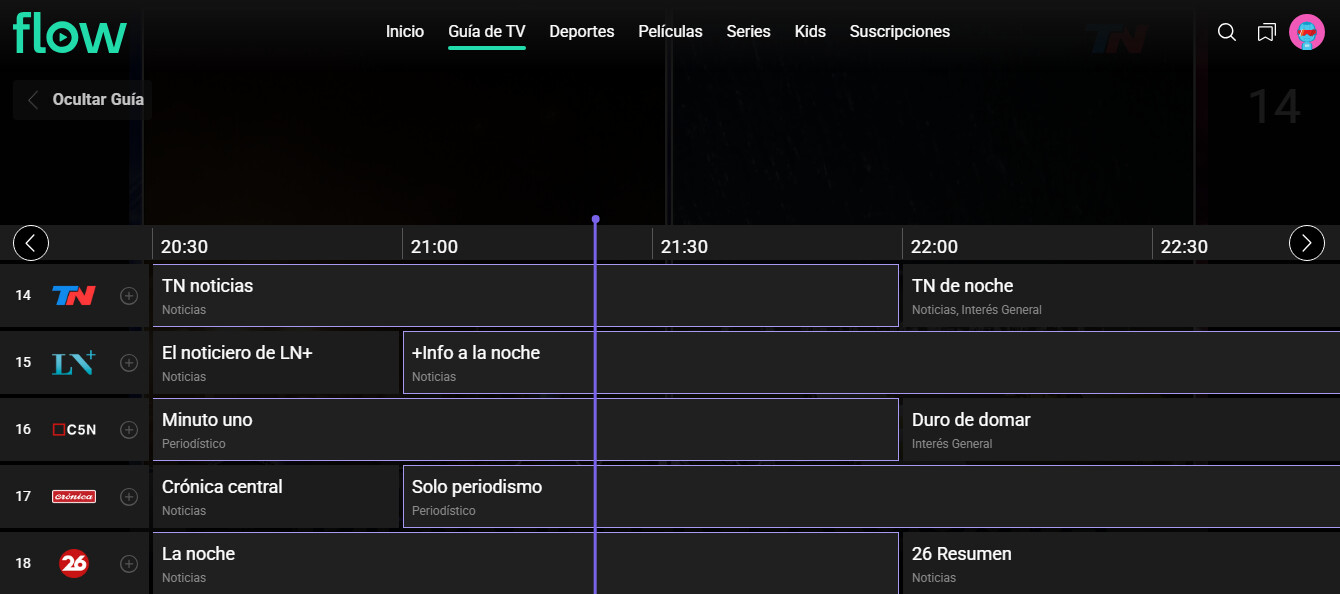Select the La noche program

(x=525, y=563)
